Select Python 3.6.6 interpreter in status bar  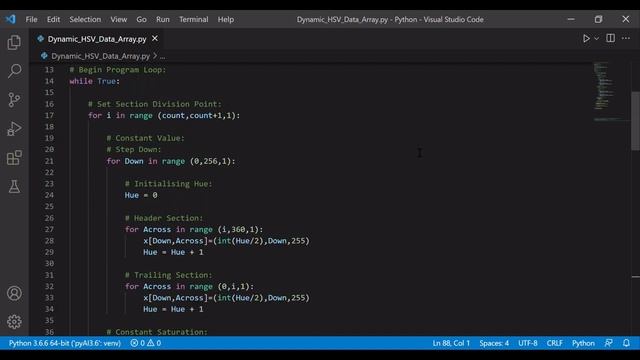click(x=64, y=343)
